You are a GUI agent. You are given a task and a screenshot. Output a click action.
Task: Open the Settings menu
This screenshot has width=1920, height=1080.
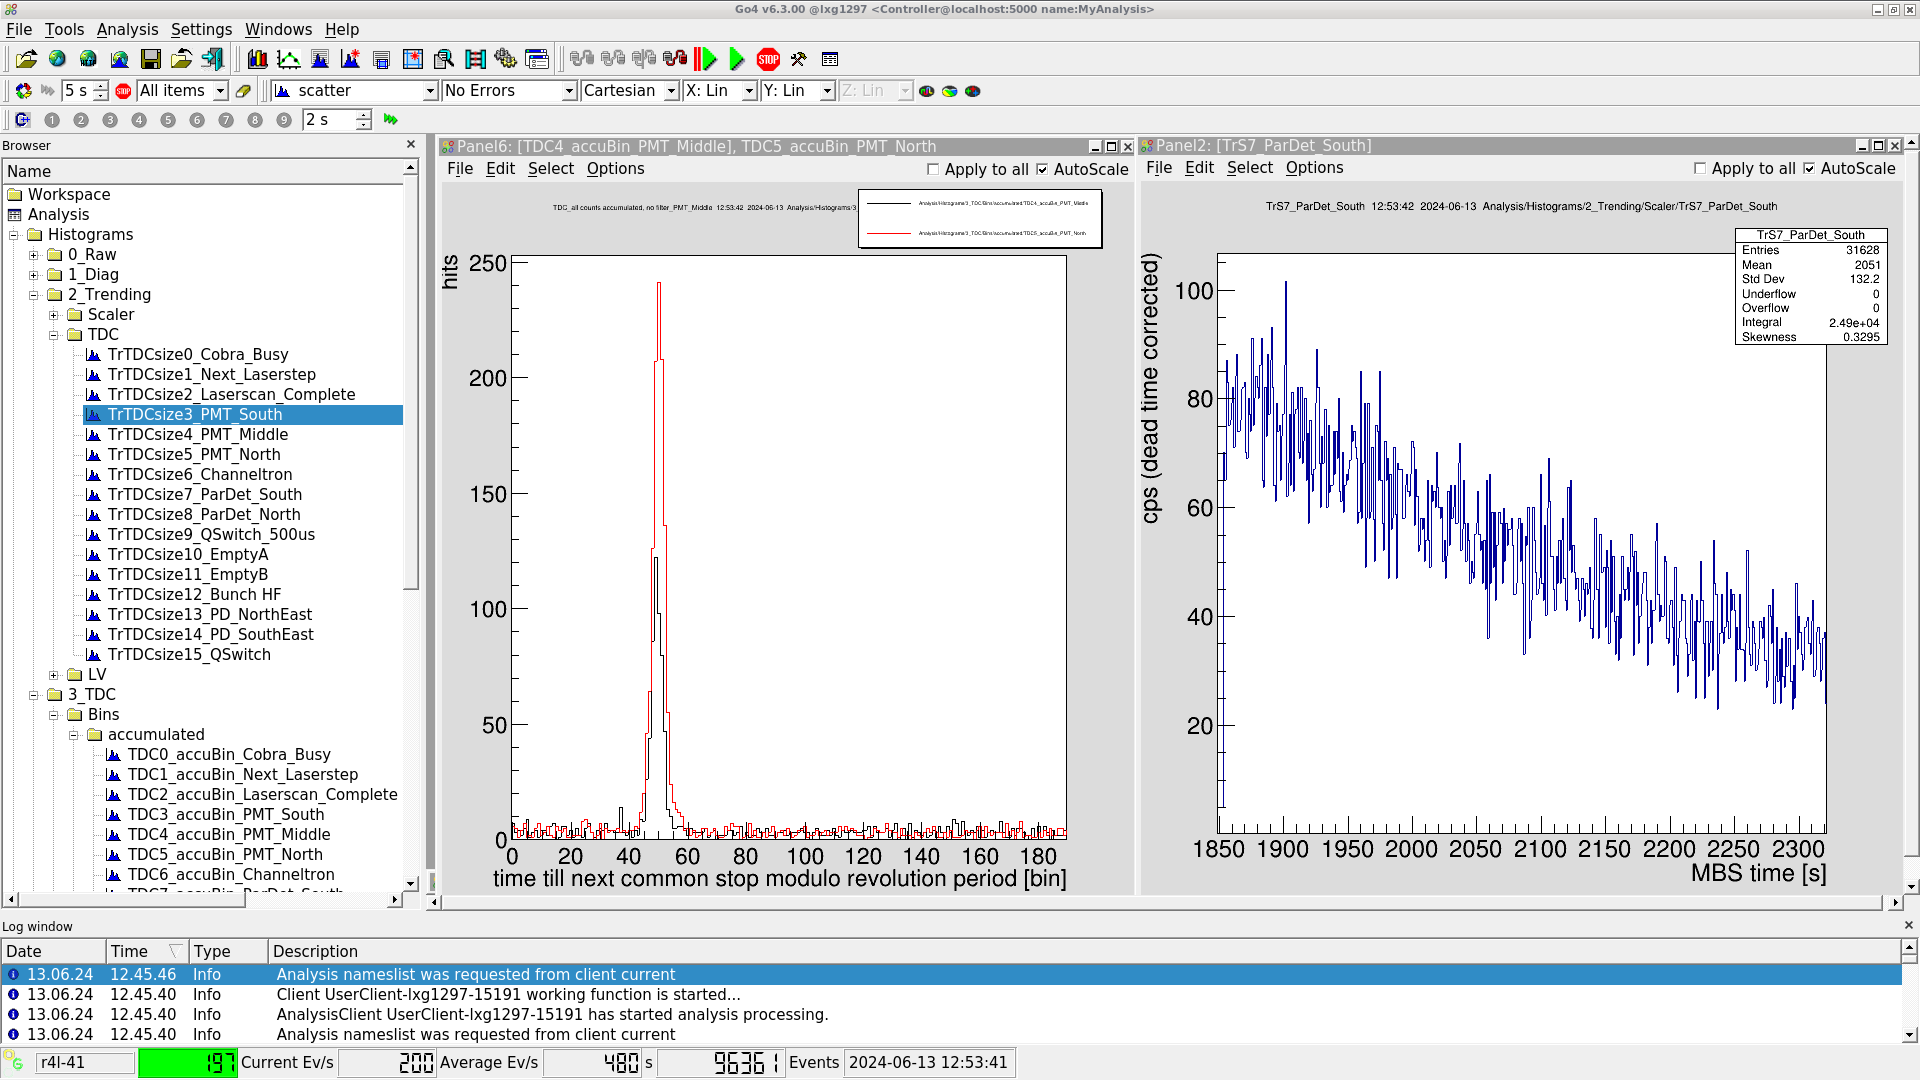point(201,30)
